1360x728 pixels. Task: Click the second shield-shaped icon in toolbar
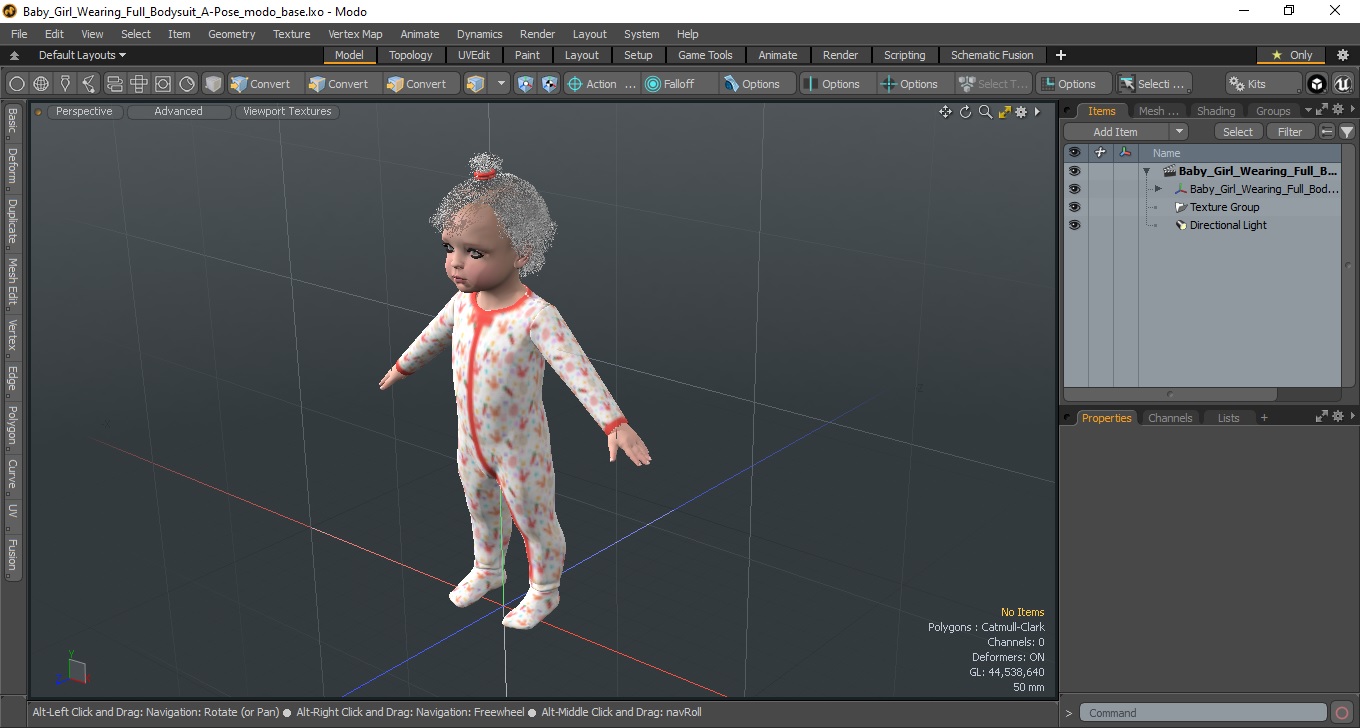pos(549,84)
